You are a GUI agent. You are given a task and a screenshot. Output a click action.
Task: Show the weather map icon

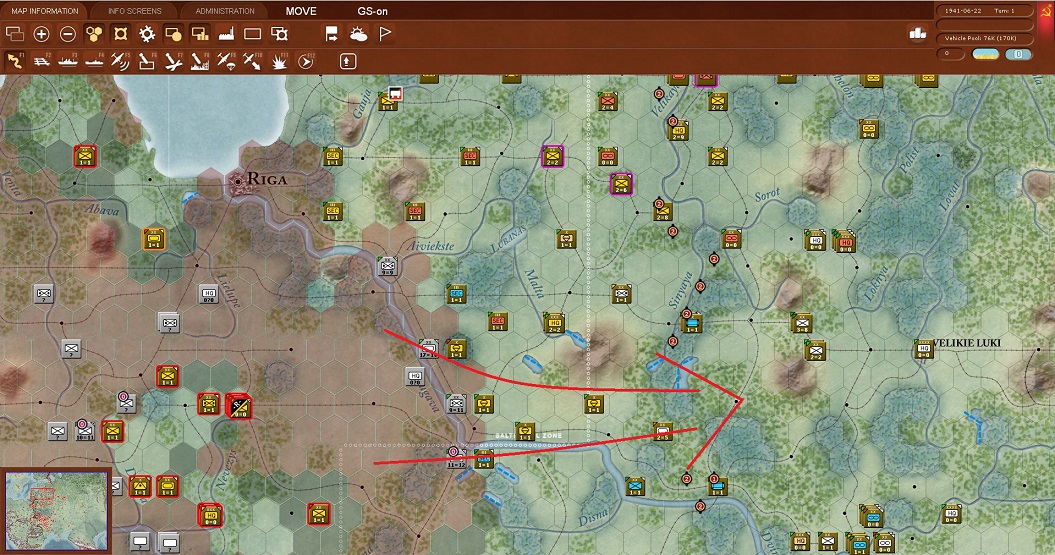click(359, 34)
